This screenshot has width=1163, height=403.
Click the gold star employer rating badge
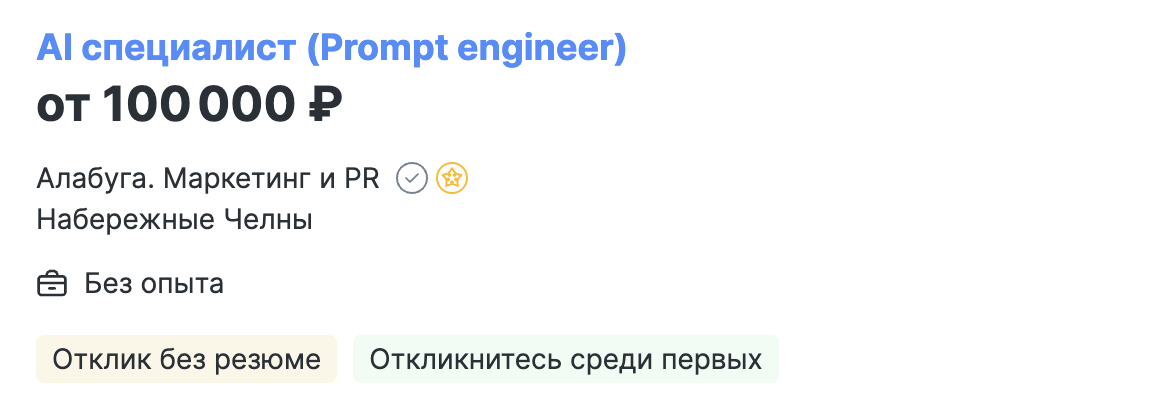tap(452, 179)
